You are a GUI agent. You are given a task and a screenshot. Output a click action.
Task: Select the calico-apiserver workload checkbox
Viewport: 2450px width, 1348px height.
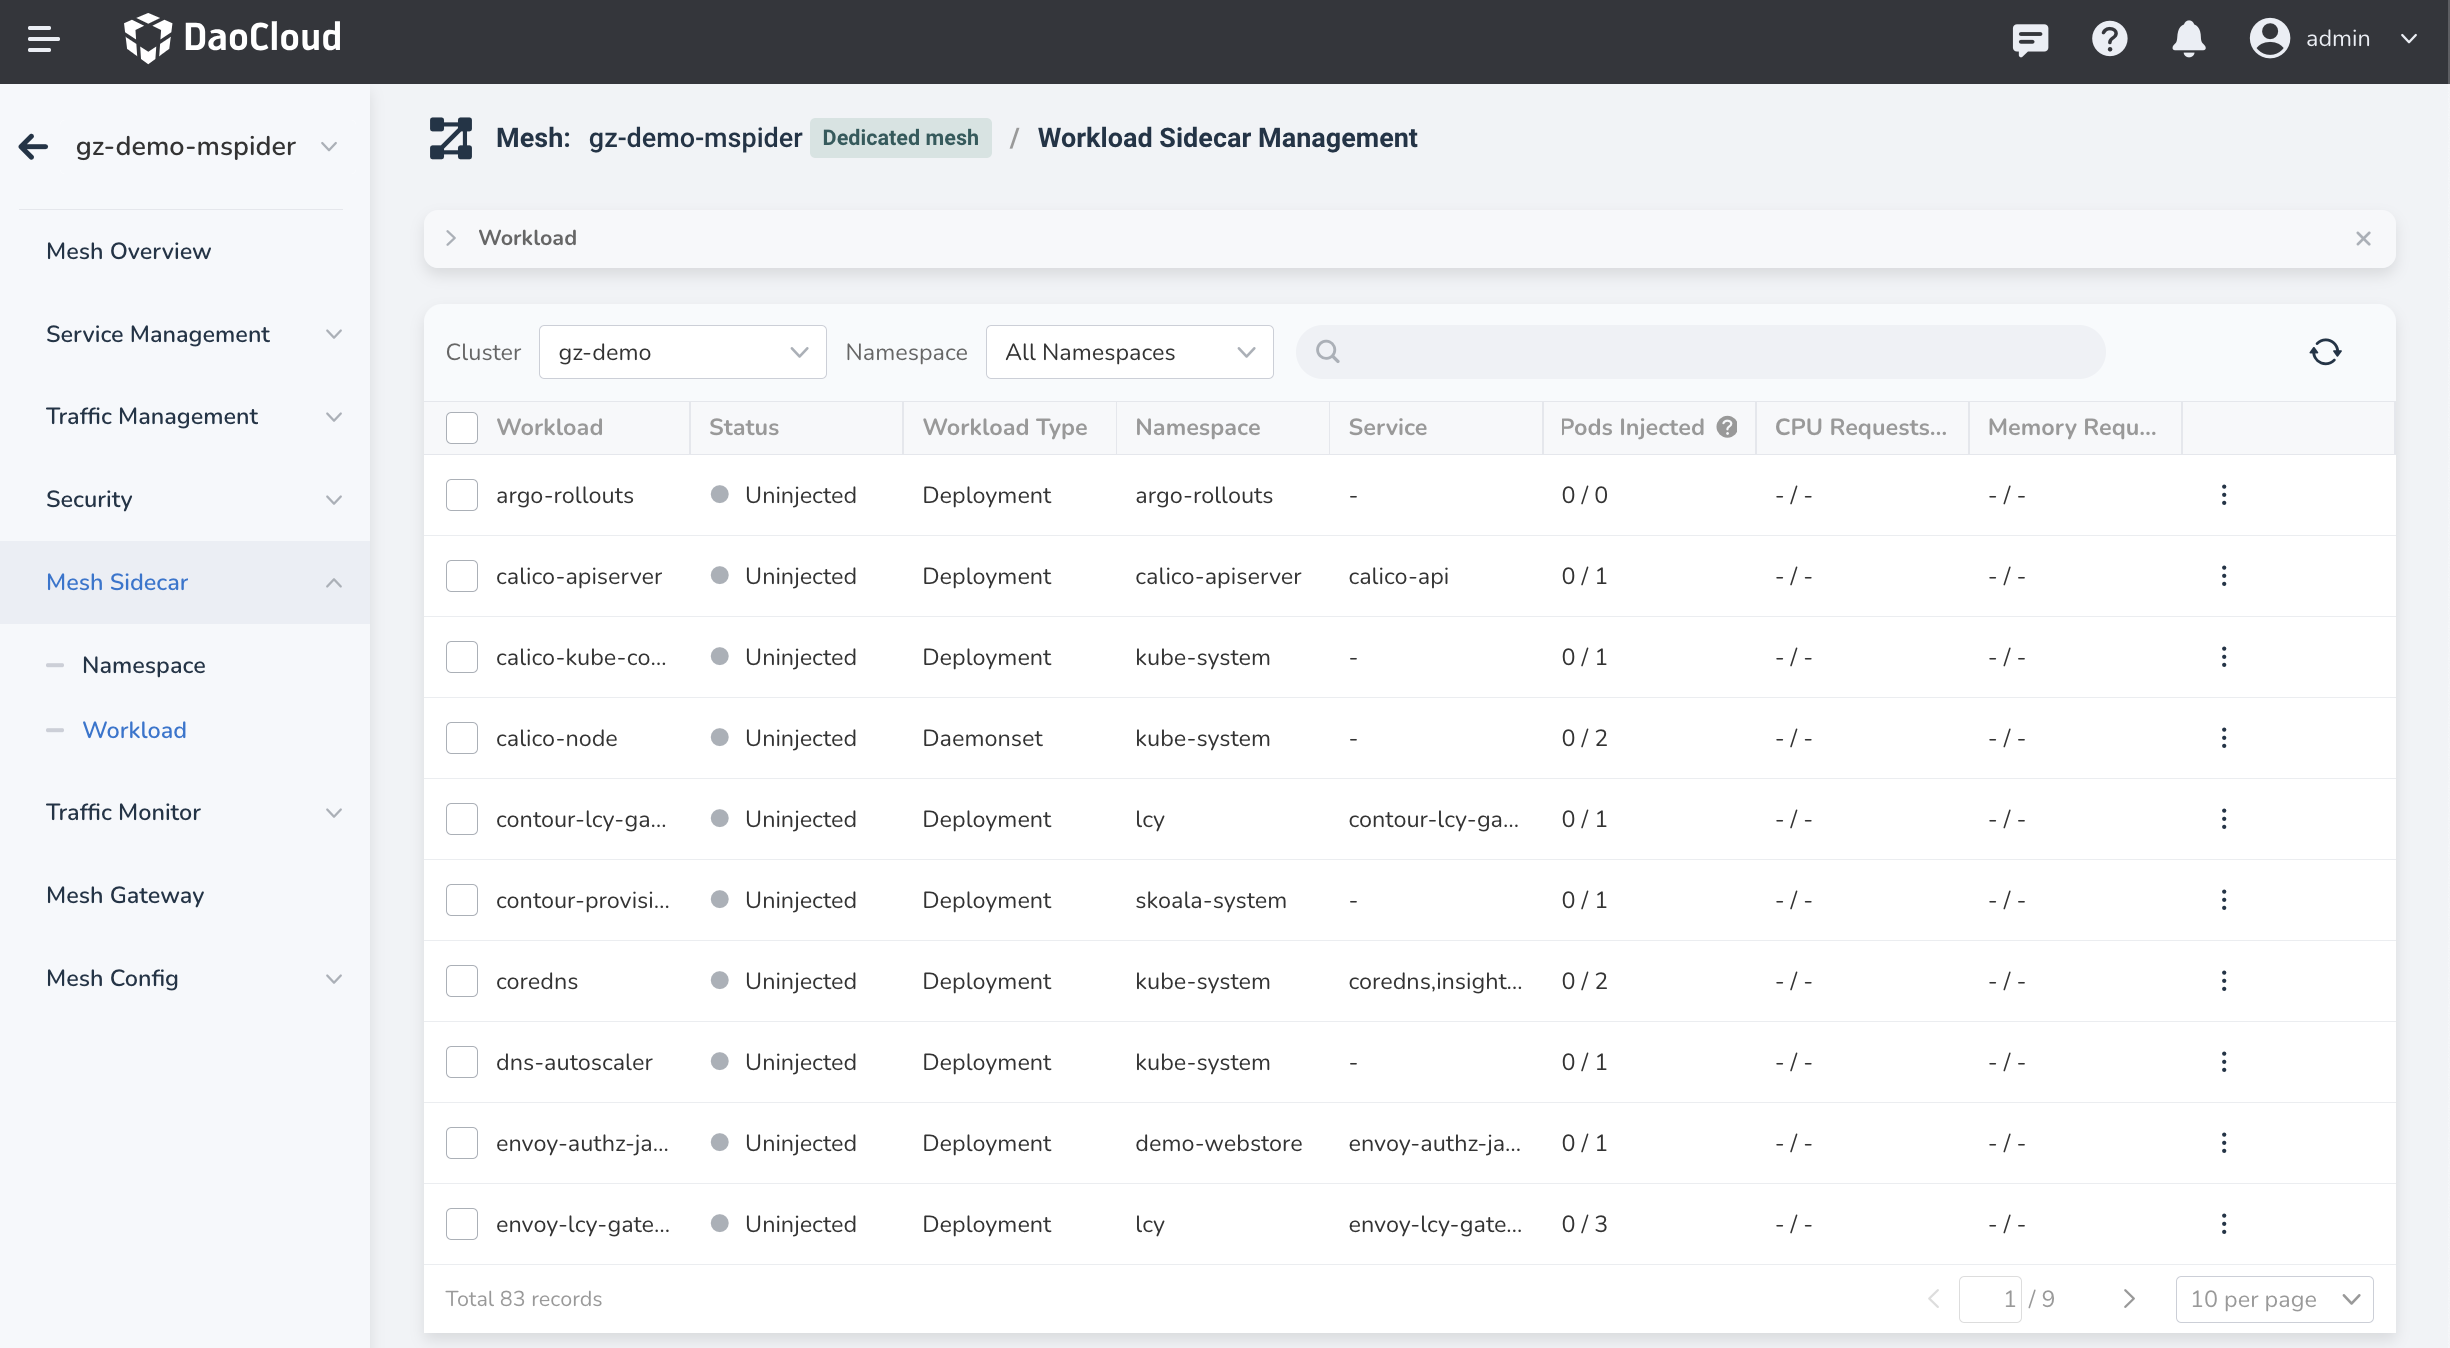pyautogui.click(x=462, y=576)
